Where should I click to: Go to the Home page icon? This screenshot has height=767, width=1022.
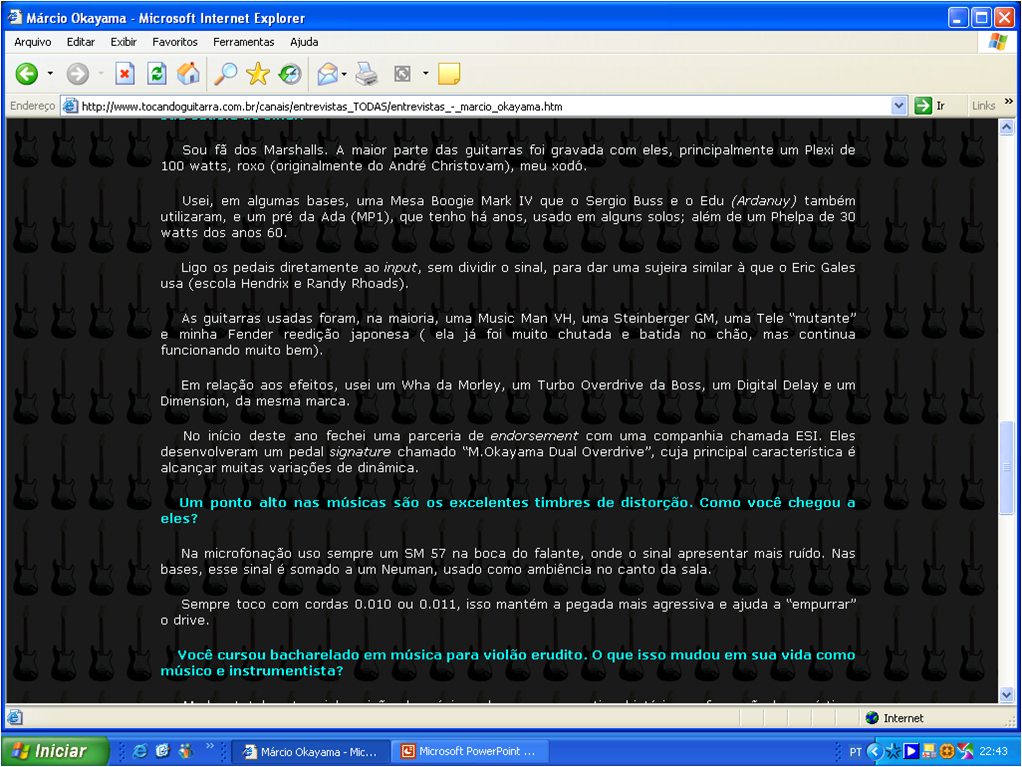click(188, 74)
